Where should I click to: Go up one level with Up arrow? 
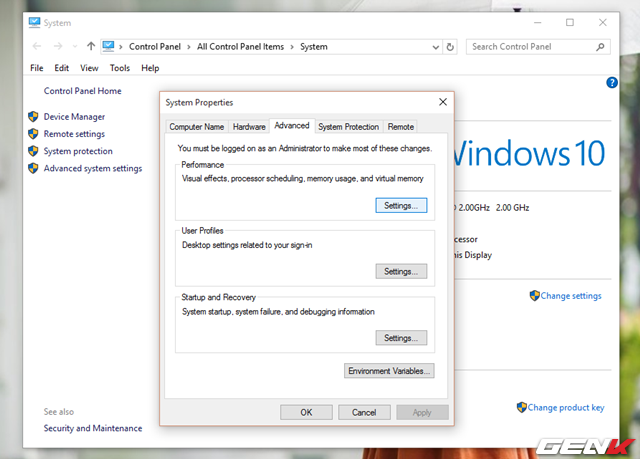click(x=91, y=46)
